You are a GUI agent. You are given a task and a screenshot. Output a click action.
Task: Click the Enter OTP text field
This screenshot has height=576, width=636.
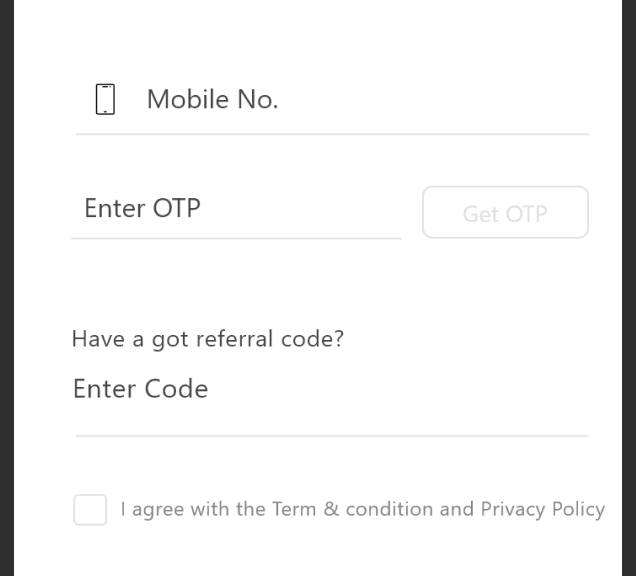[236, 208]
